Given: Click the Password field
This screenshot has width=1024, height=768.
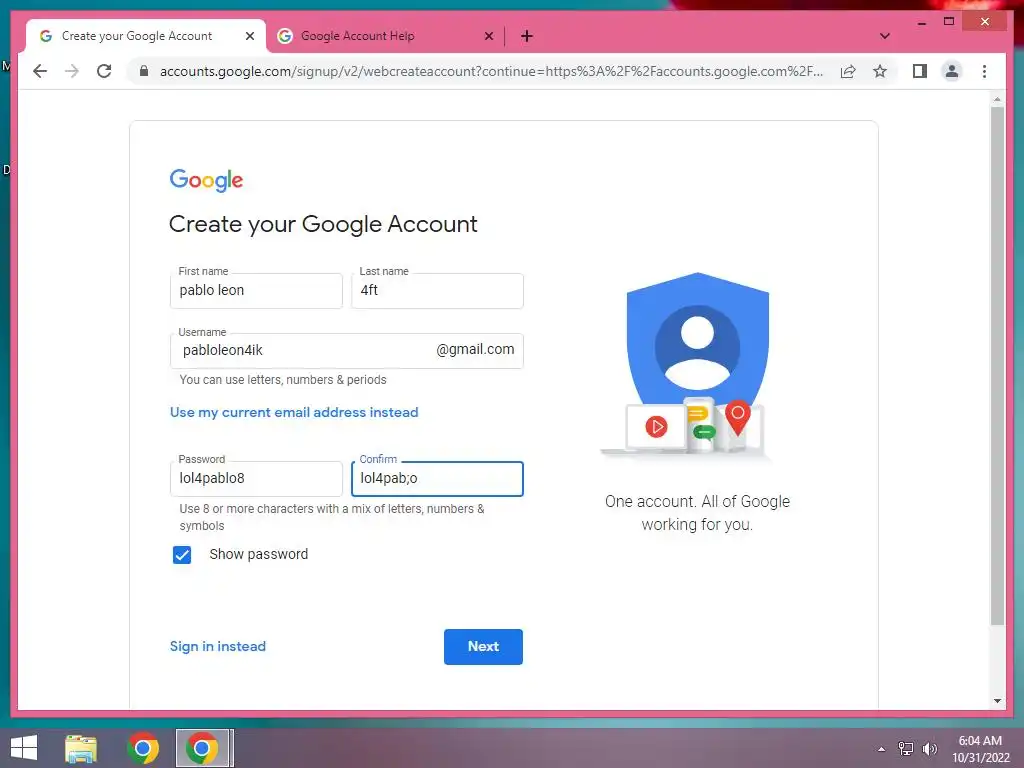Looking at the screenshot, I should (256, 479).
